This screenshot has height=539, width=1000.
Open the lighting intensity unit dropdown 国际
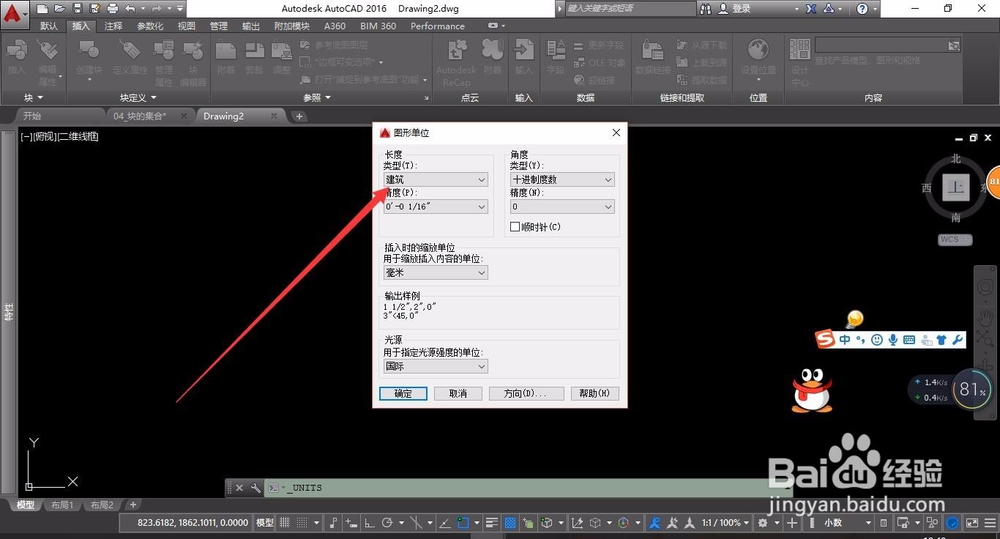pos(436,366)
